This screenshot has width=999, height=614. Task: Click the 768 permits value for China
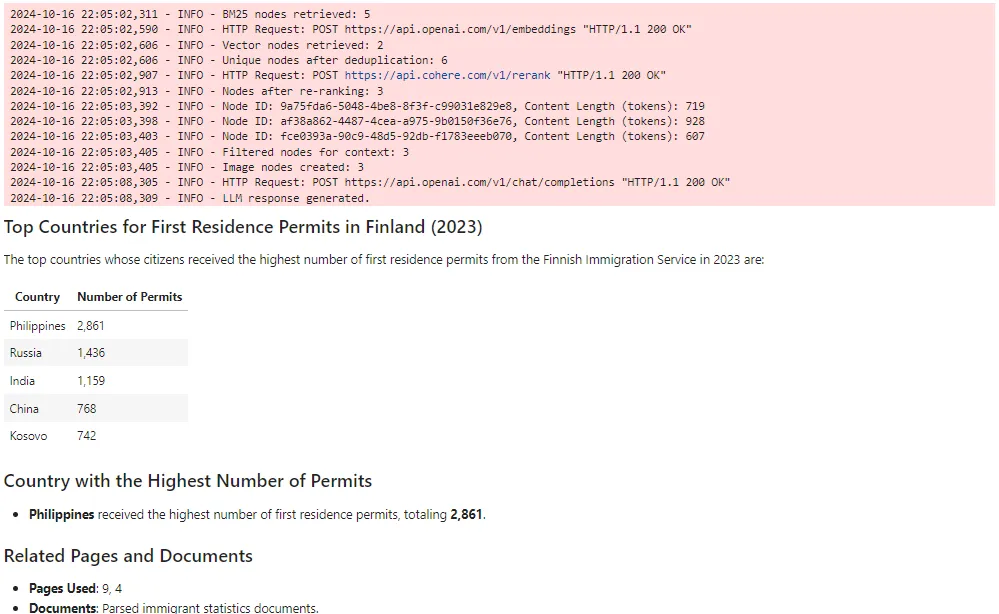pos(87,409)
